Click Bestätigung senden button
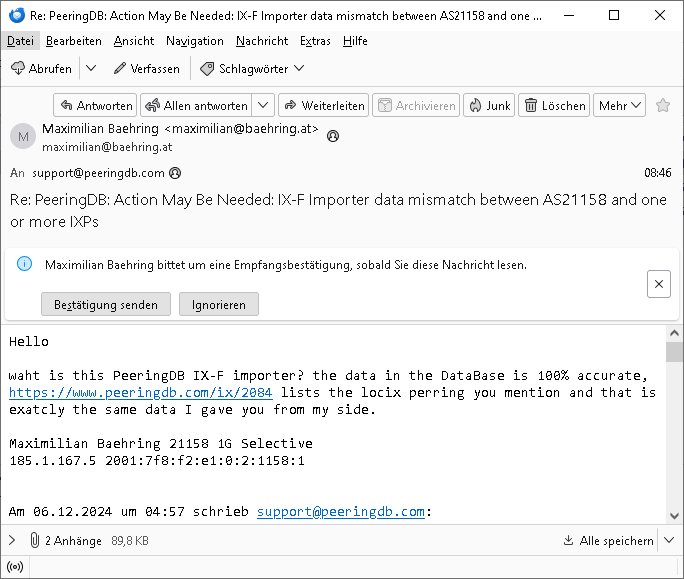Image resolution: width=684 pixels, height=579 pixels. click(x=106, y=304)
